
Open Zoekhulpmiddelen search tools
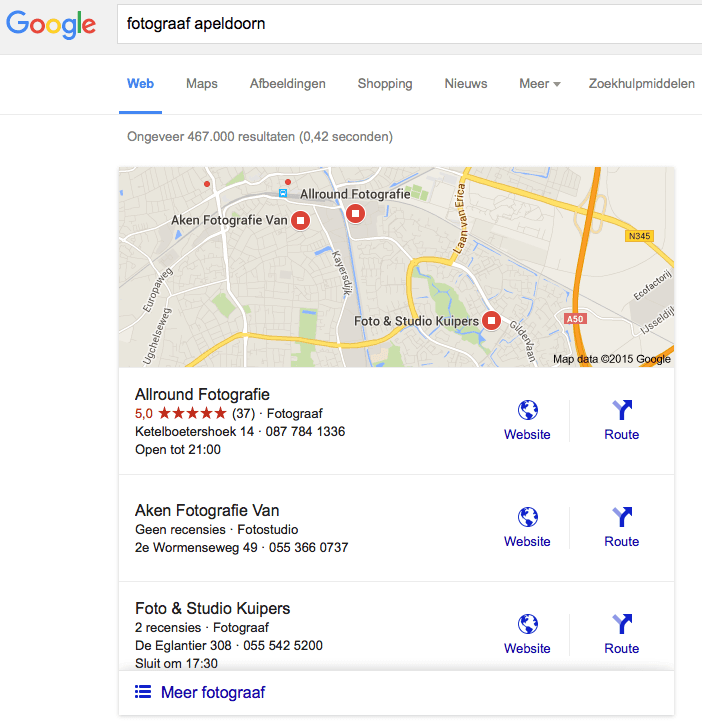[641, 84]
